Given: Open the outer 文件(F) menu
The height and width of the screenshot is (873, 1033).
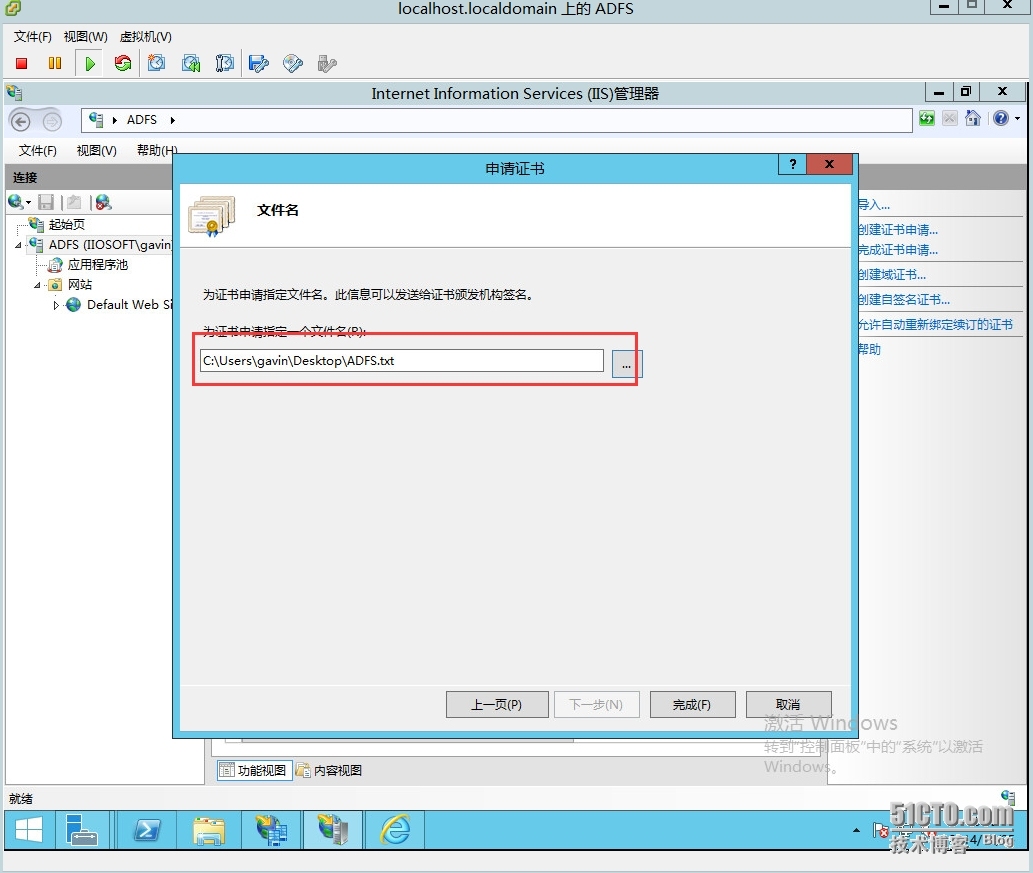Looking at the screenshot, I should coord(32,37).
